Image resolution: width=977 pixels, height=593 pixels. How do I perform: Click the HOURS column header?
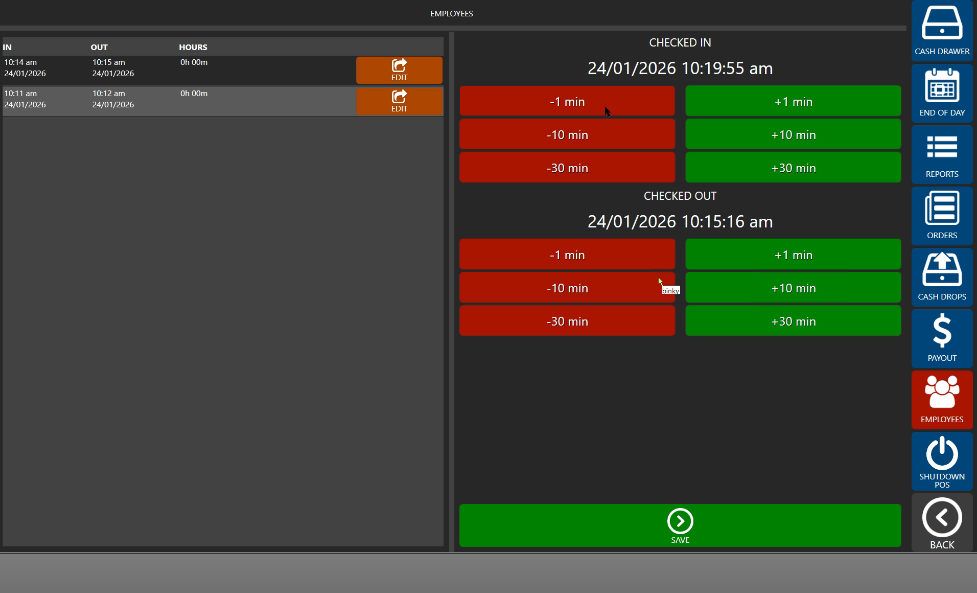[x=193, y=47]
